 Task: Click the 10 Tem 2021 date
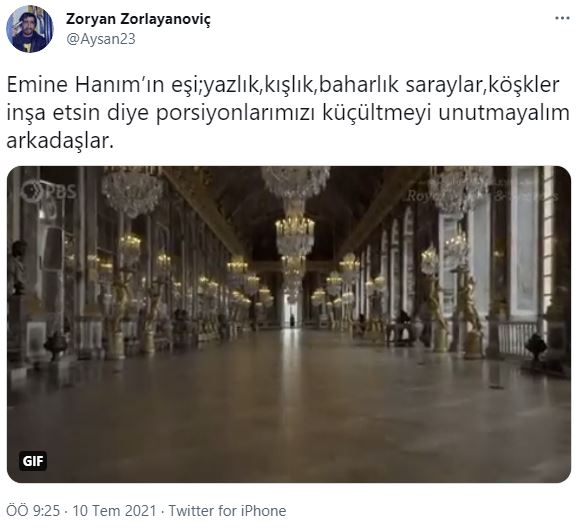point(114,511)
